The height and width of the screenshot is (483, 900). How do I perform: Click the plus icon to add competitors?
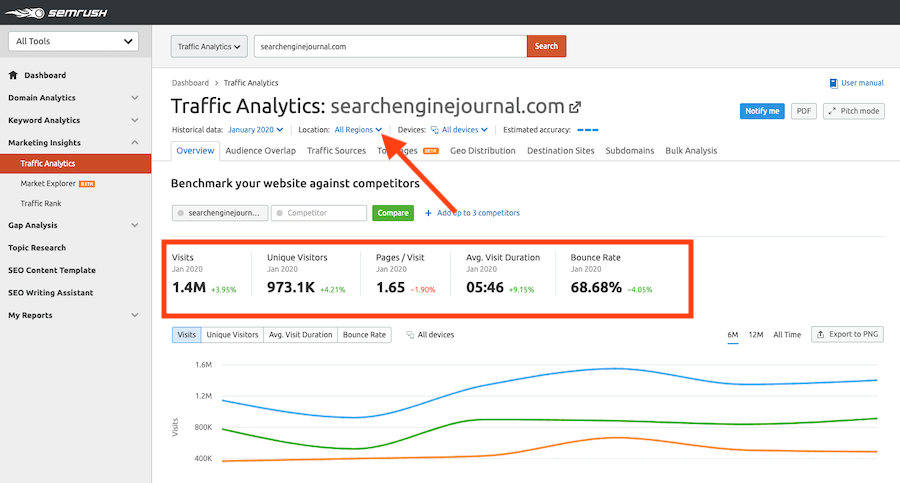tap(428, 213)
